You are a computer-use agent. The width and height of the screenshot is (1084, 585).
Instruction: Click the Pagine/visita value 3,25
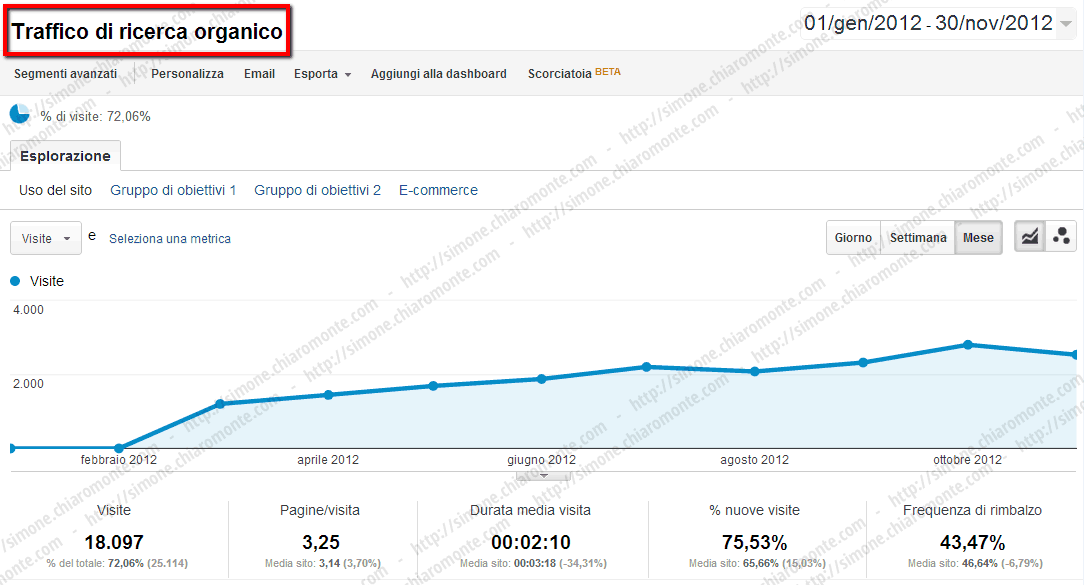(321, 542)
